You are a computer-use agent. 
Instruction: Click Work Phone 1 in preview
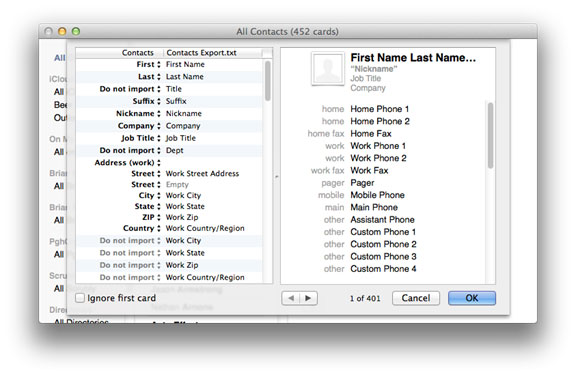[x=378, y=146]
